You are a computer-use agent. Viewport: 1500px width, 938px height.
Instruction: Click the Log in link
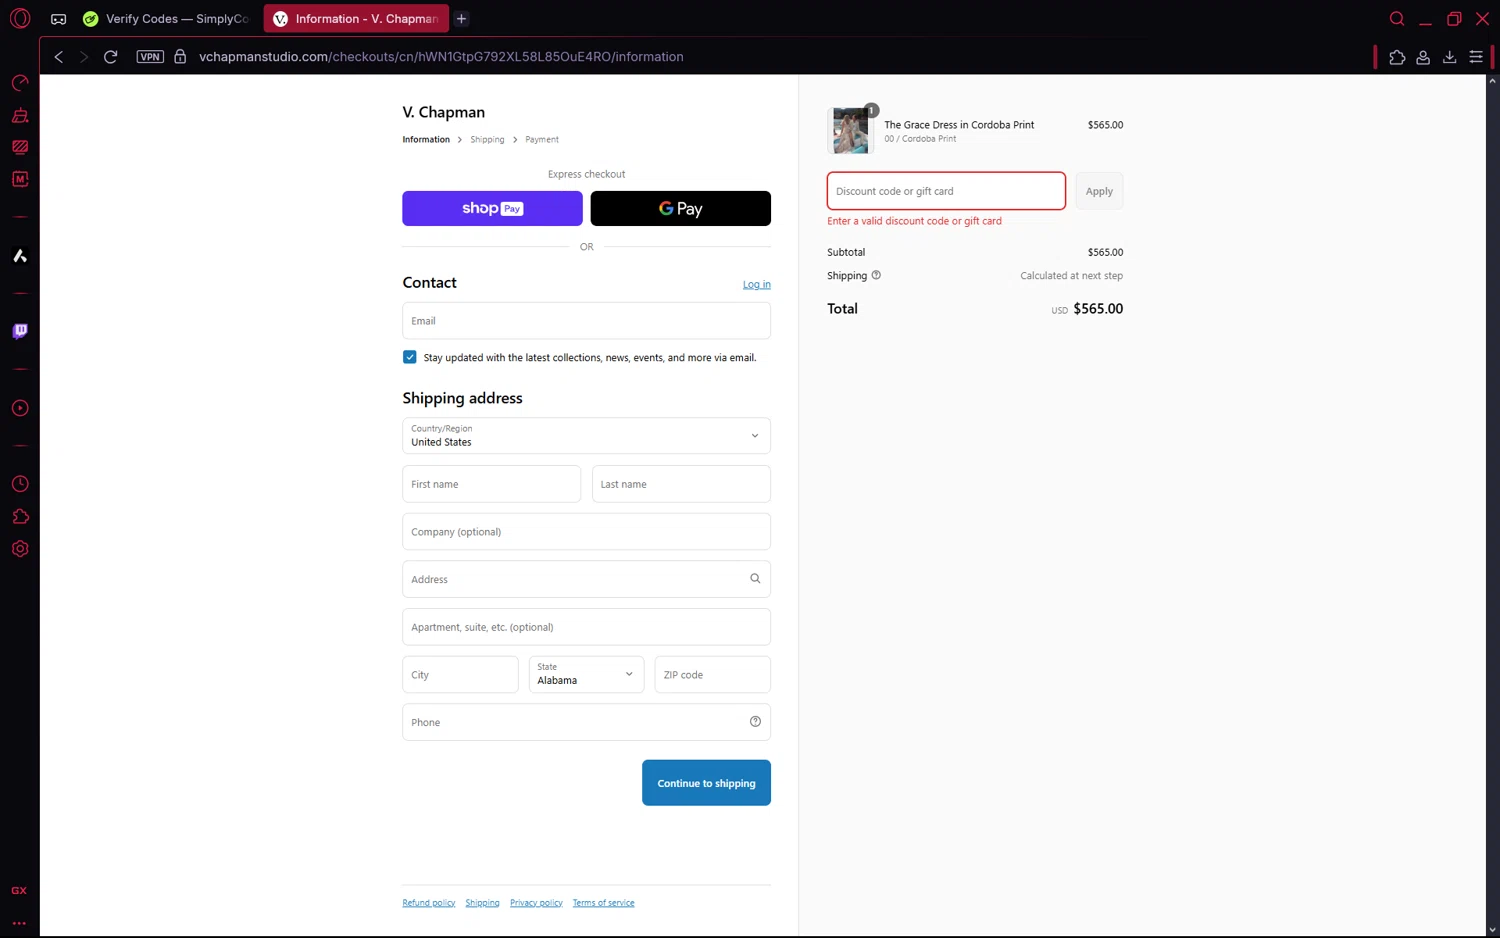[757, 284]
